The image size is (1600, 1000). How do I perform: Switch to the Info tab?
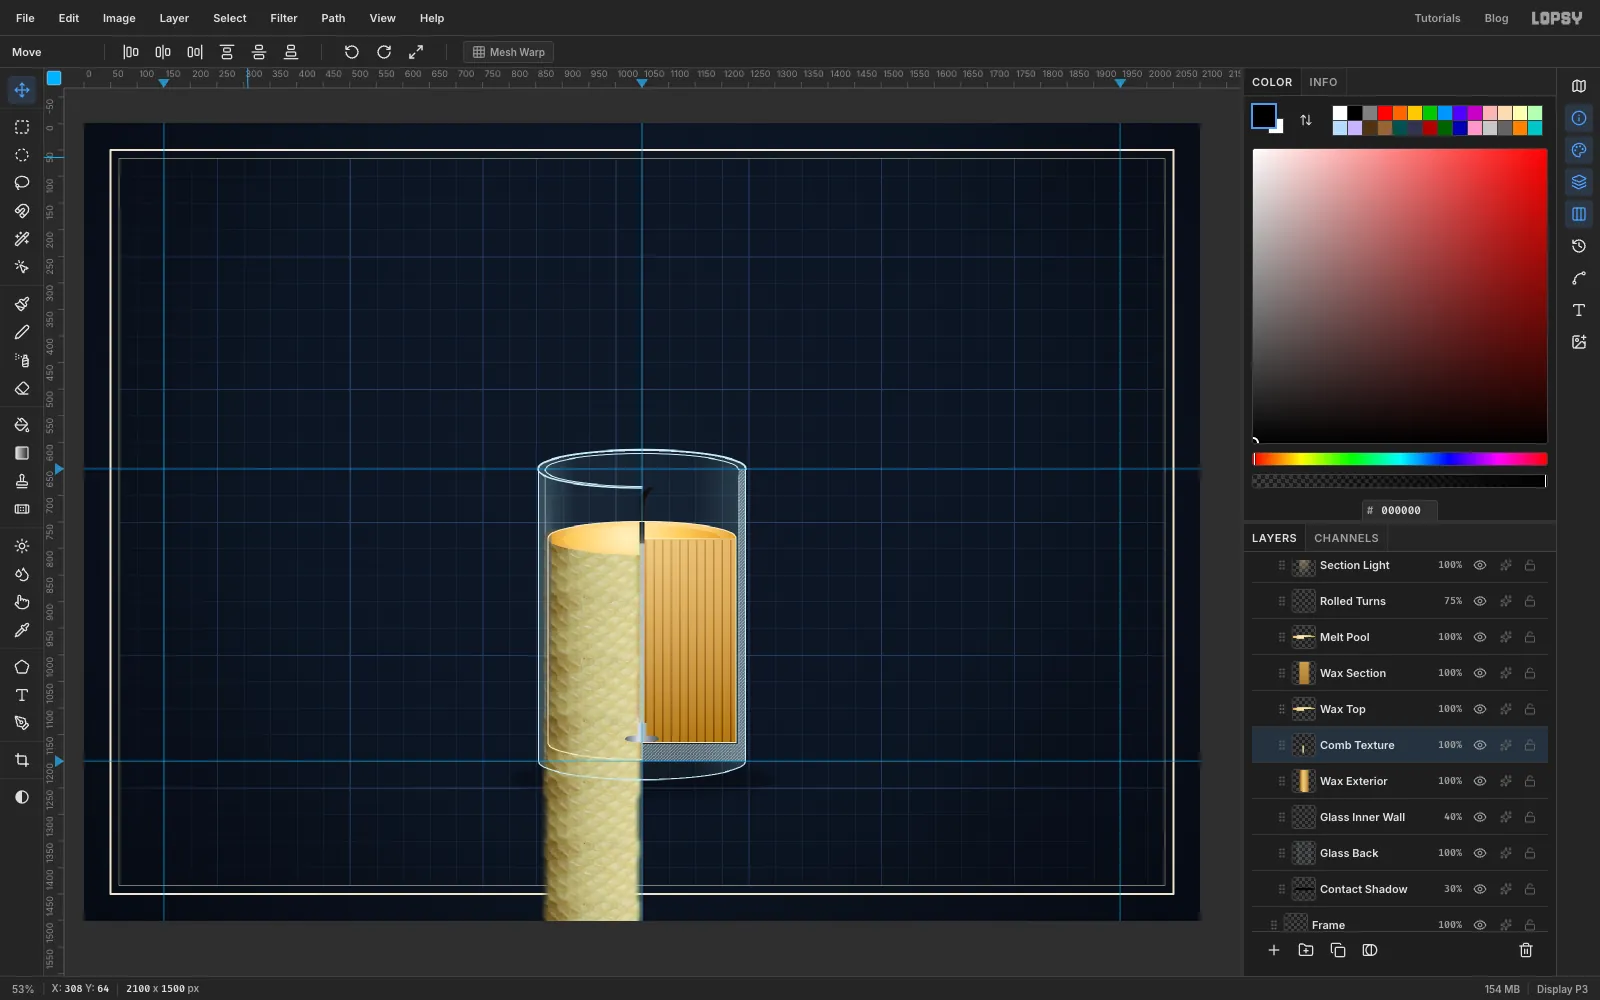(1323, 82)
